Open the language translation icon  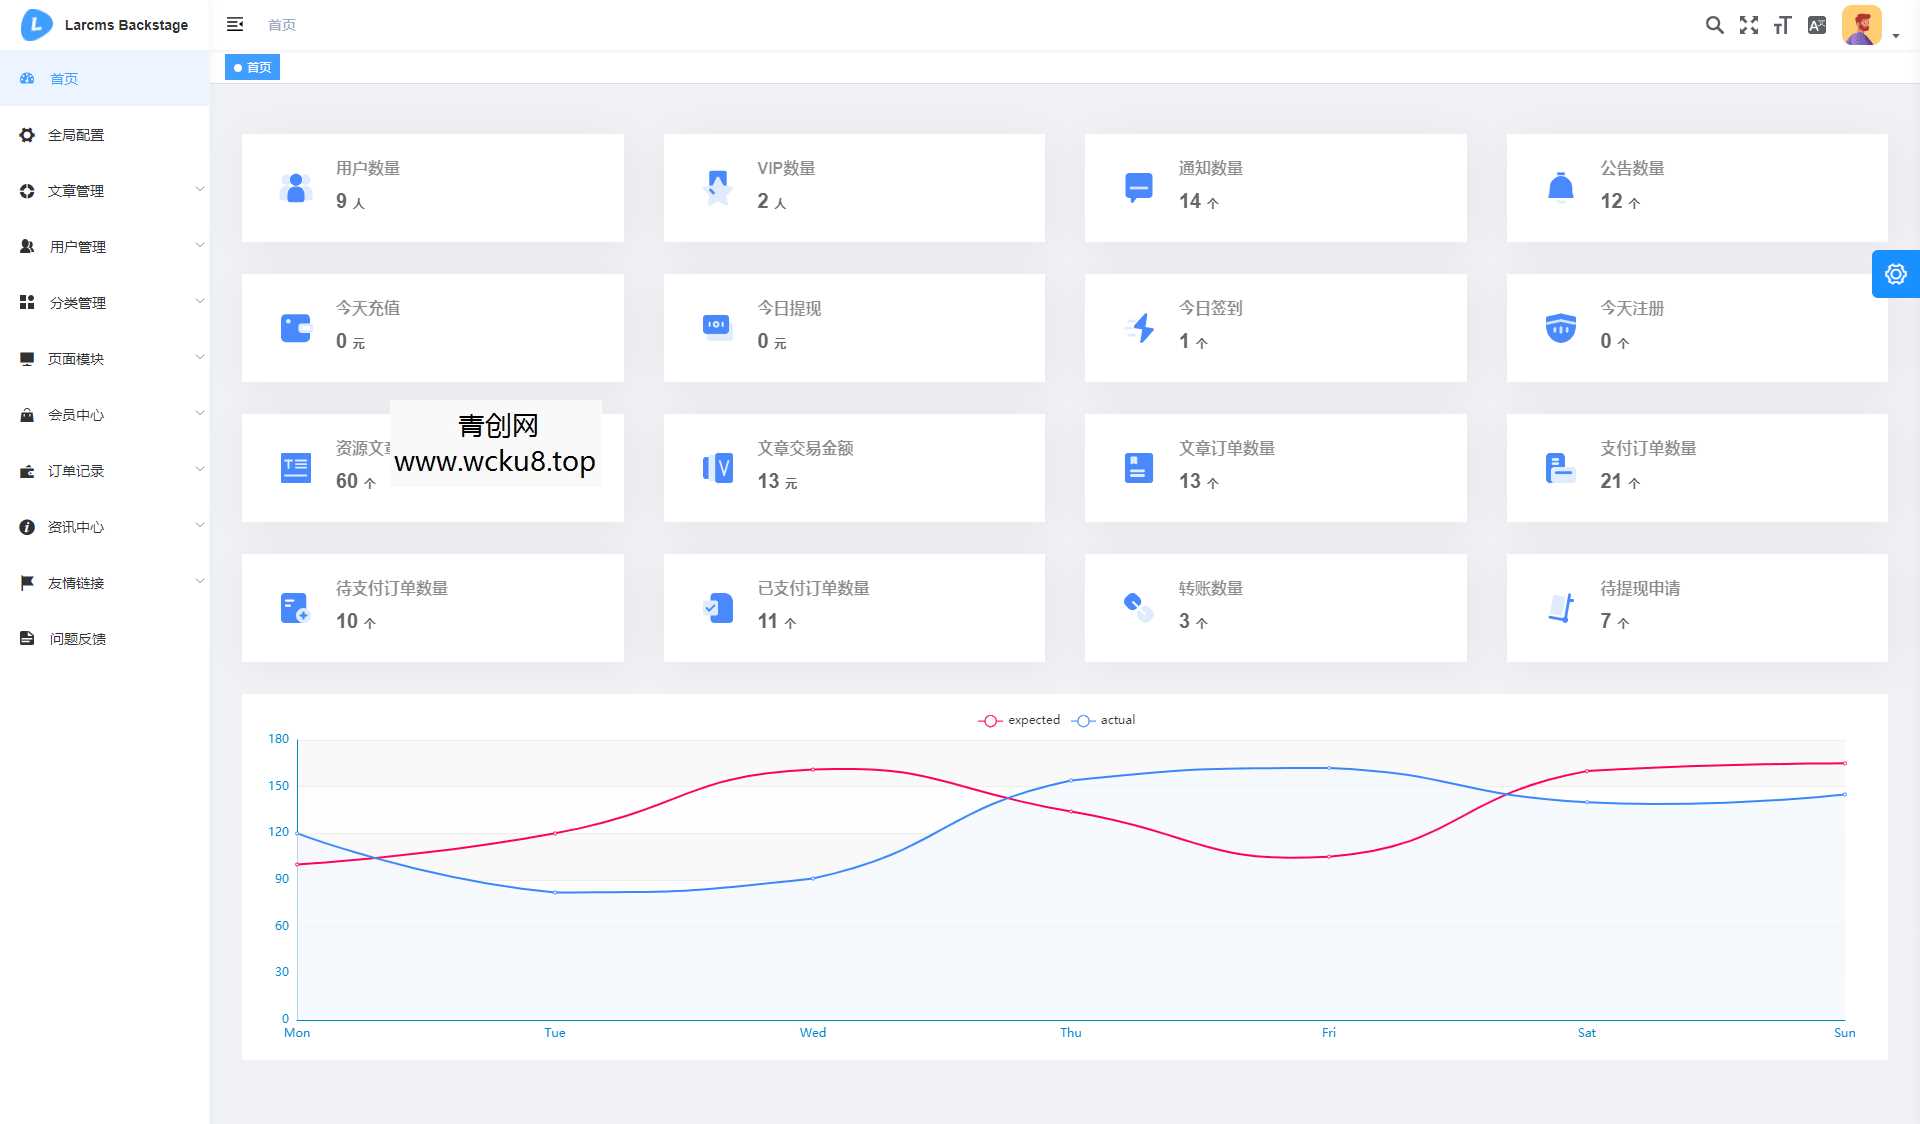point(1817,25)
